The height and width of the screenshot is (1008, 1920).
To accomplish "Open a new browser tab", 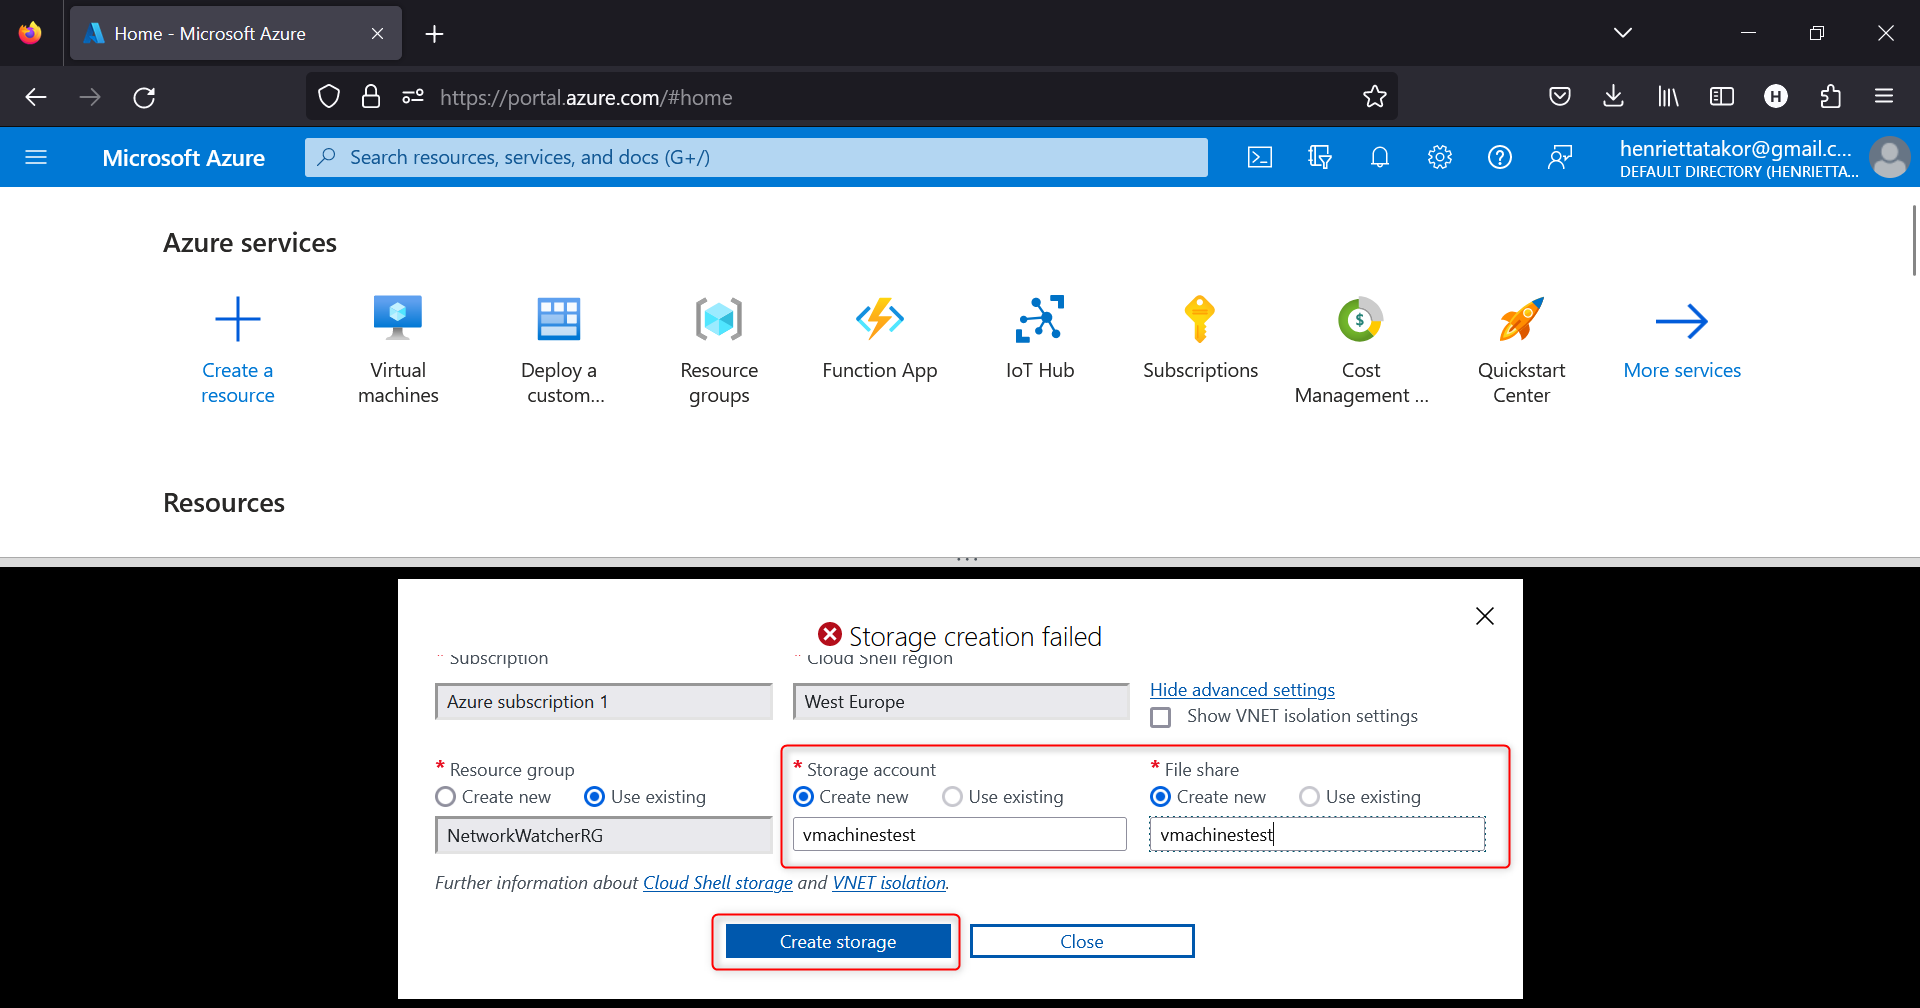I will (x=434, y=34).
